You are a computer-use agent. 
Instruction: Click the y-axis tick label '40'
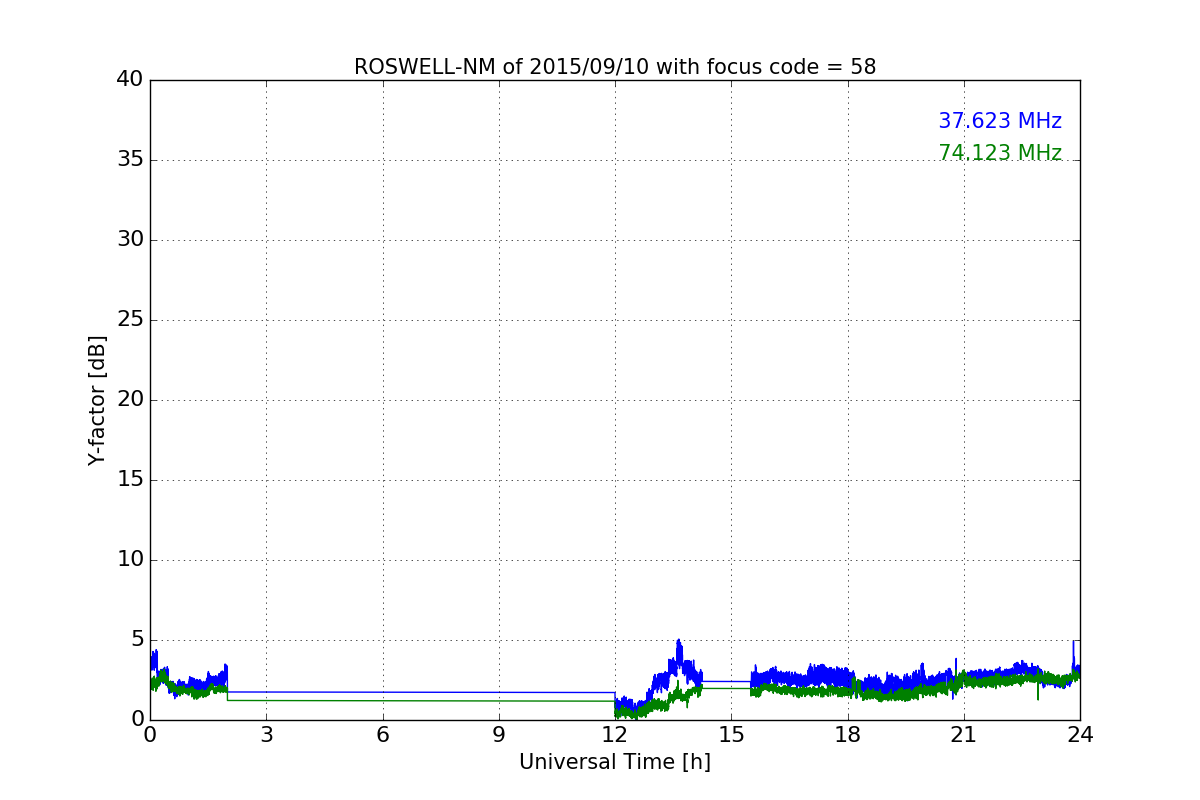click(130, 80)
